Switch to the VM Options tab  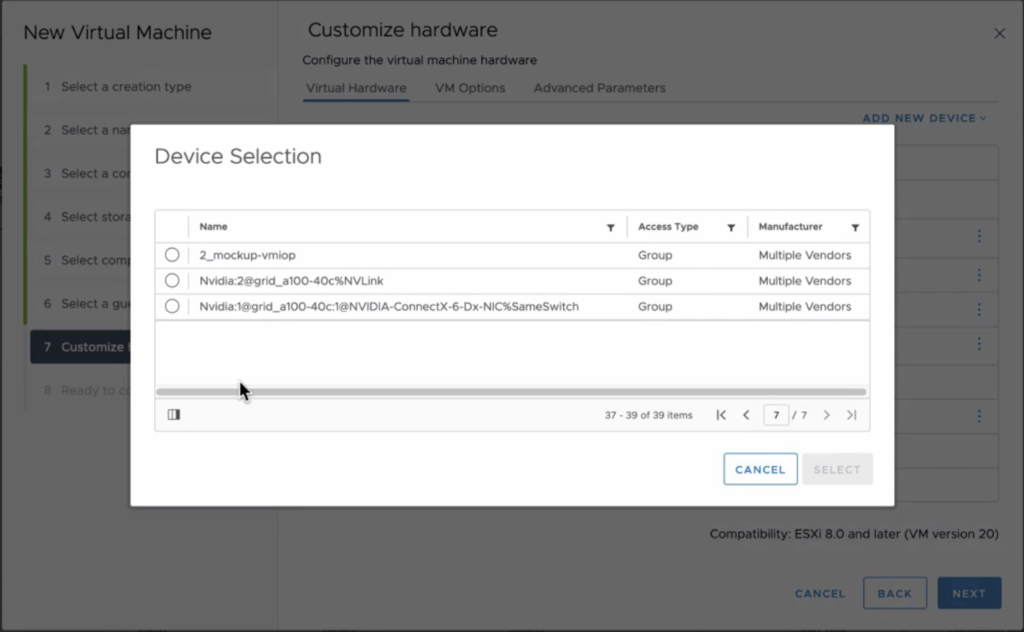click(x=470, y=88)
